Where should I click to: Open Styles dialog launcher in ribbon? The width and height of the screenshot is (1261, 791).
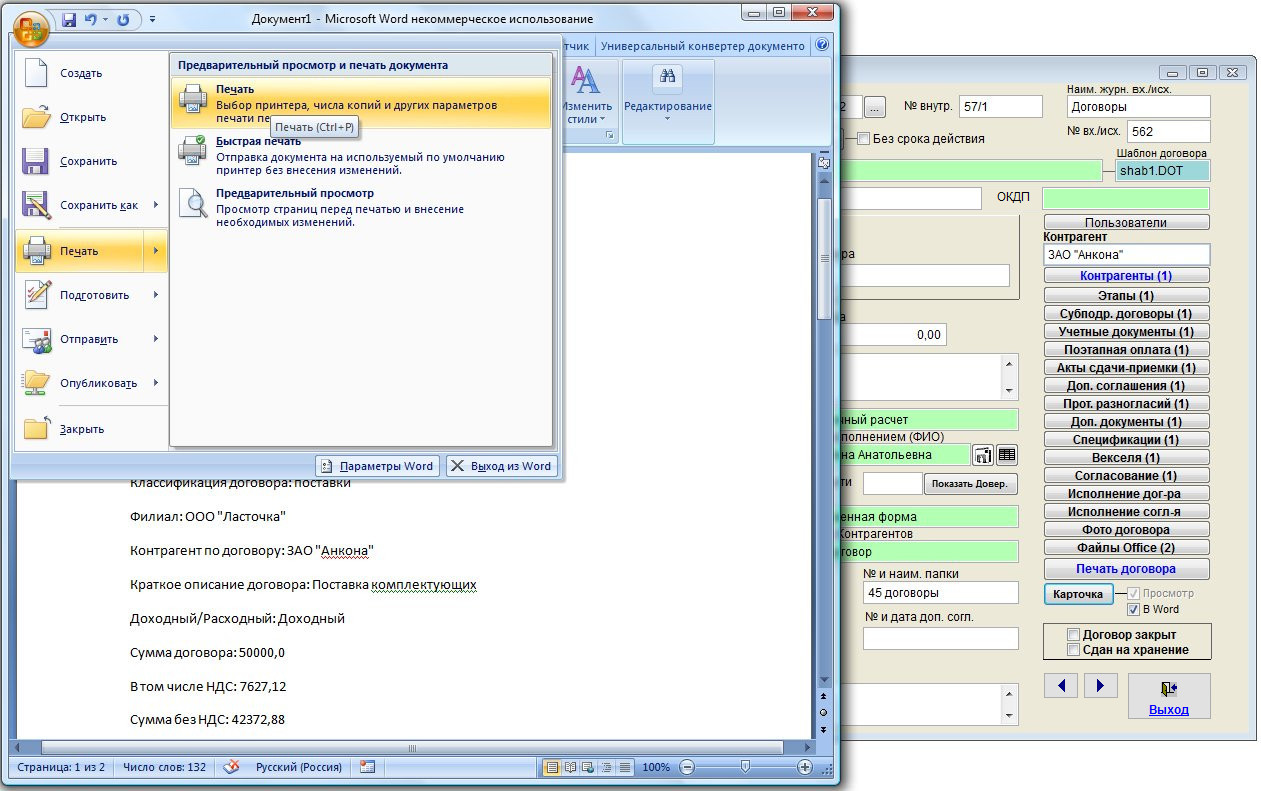pyautogui.click(x=610, y=134)
